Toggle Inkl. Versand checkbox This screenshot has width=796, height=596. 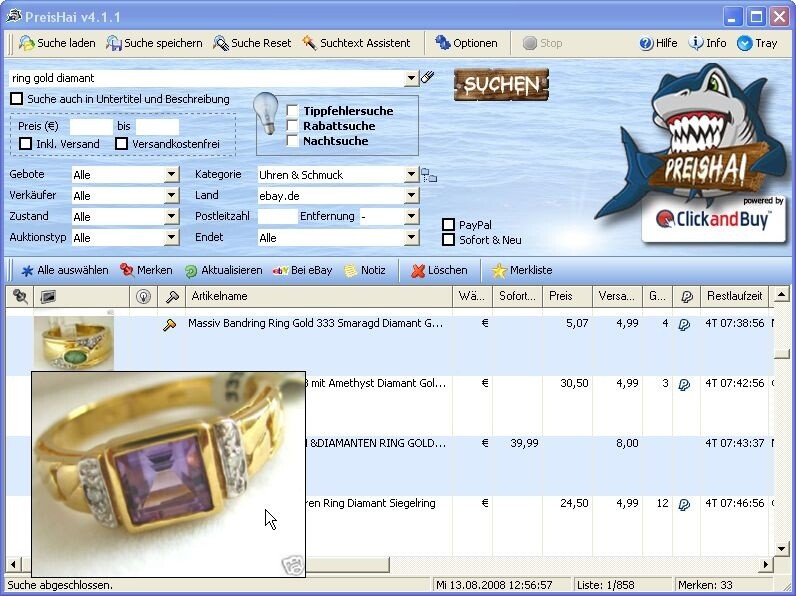pyautogui.click(x=25, y=144)
